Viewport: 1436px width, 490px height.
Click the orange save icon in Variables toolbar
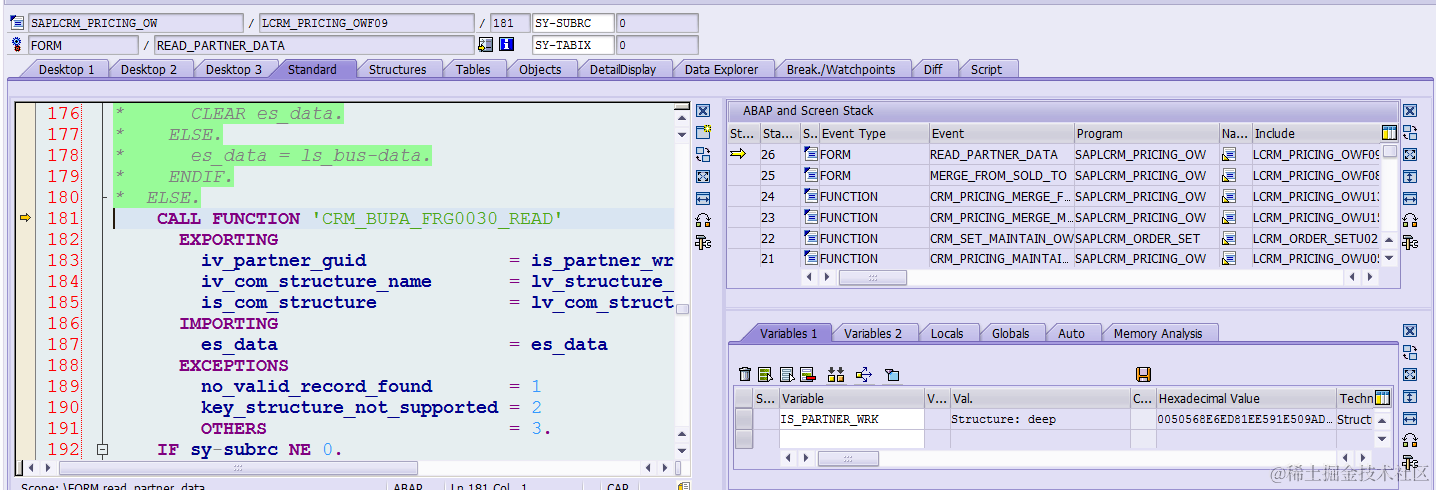[1144, 374]
